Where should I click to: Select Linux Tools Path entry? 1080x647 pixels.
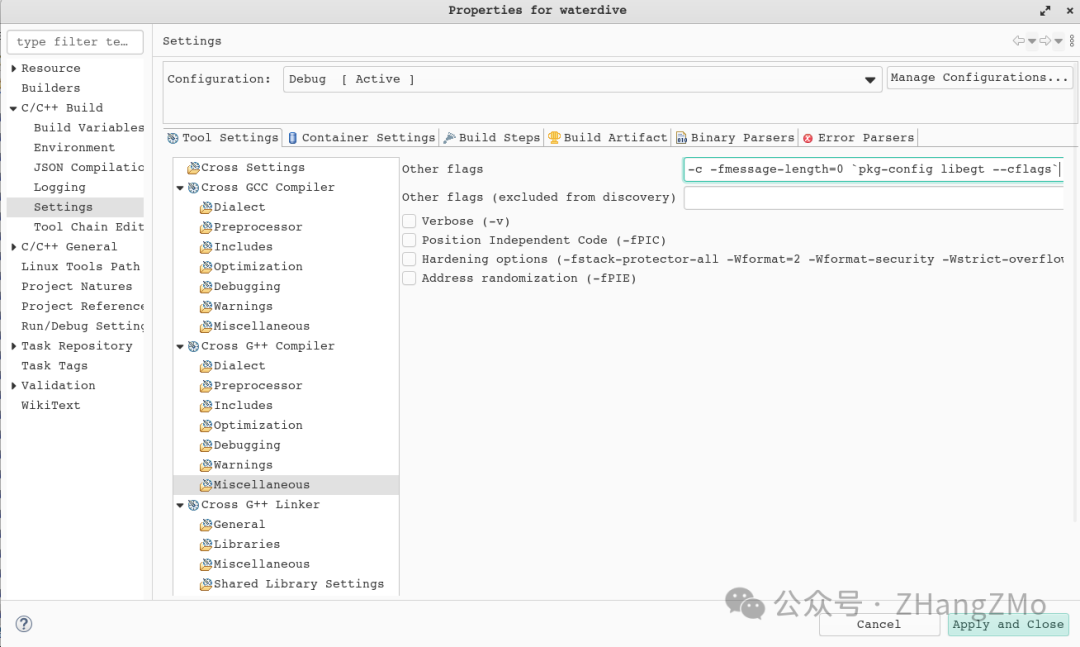point(81,267)
